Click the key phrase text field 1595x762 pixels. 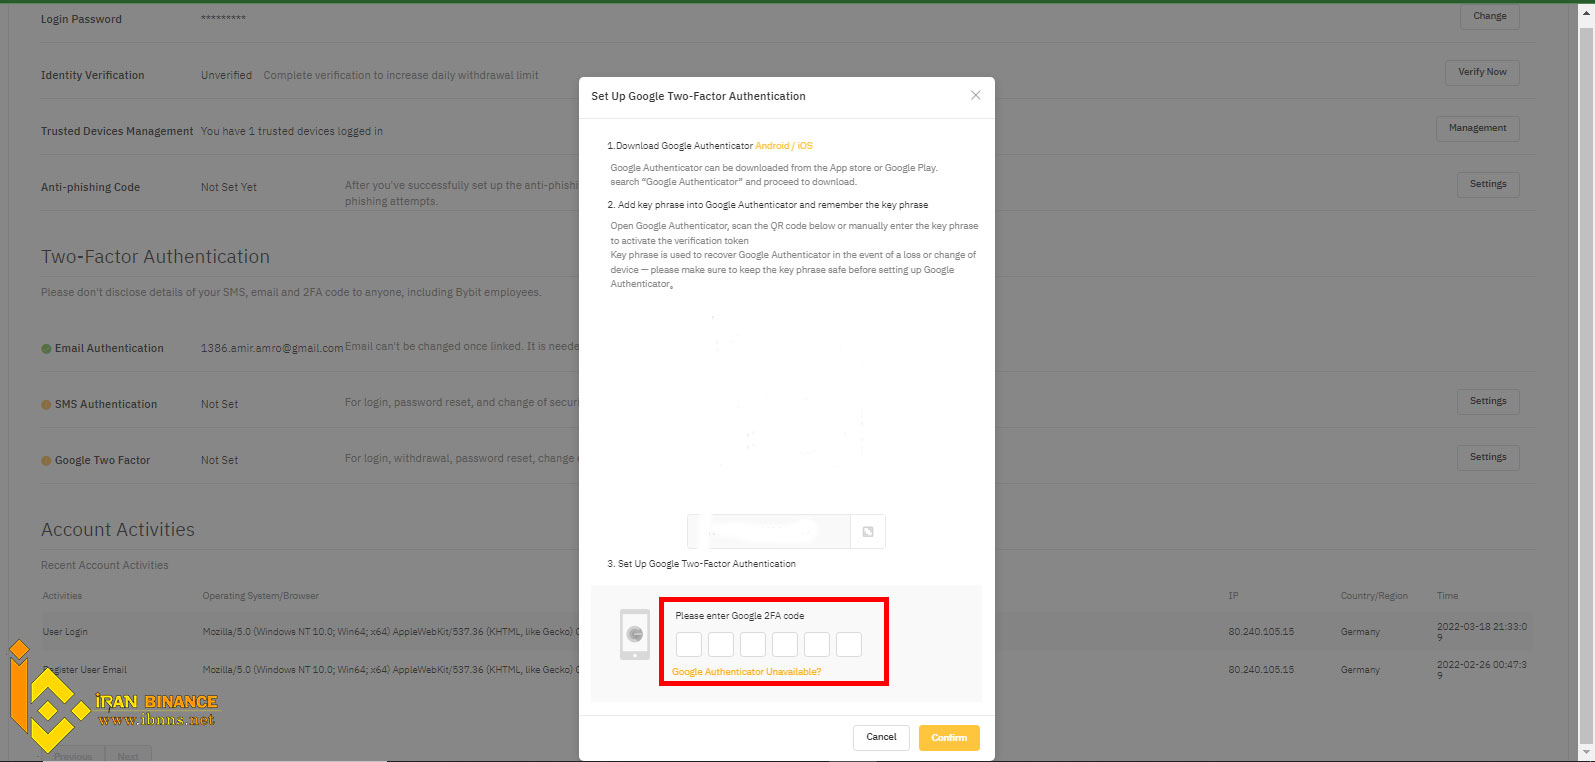(x=768, y=532)
